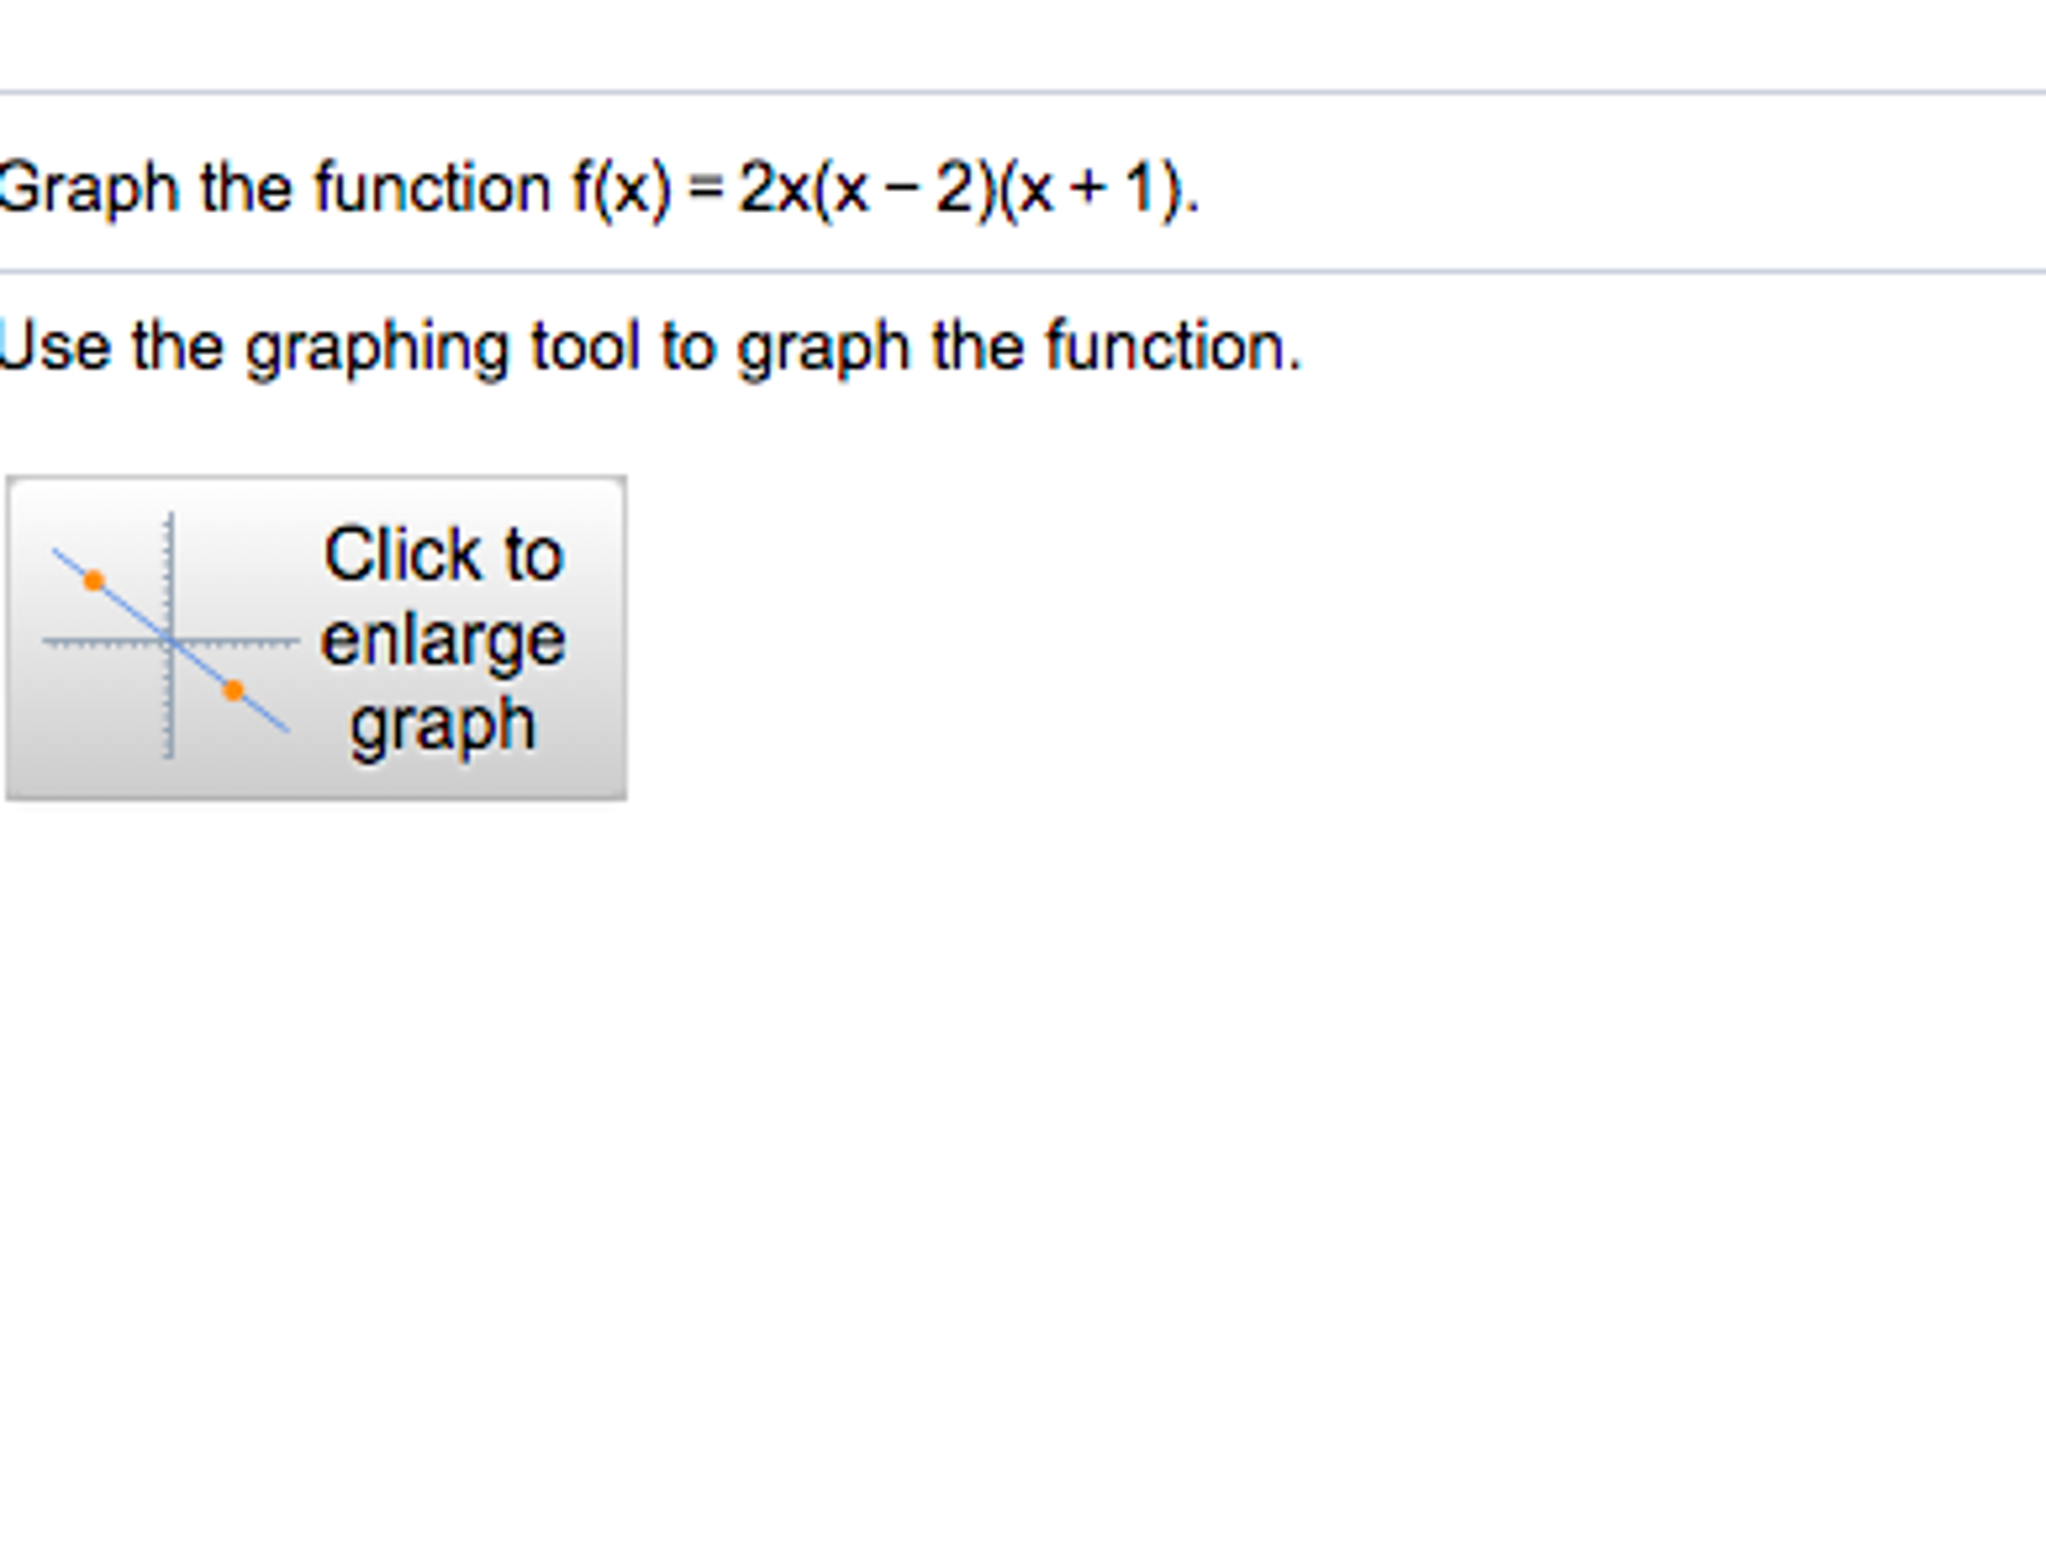Click the word 'enlarge' on the button
This screenshot has width=2046, height=1550.
pyautogui.click(x=443, y=640)
